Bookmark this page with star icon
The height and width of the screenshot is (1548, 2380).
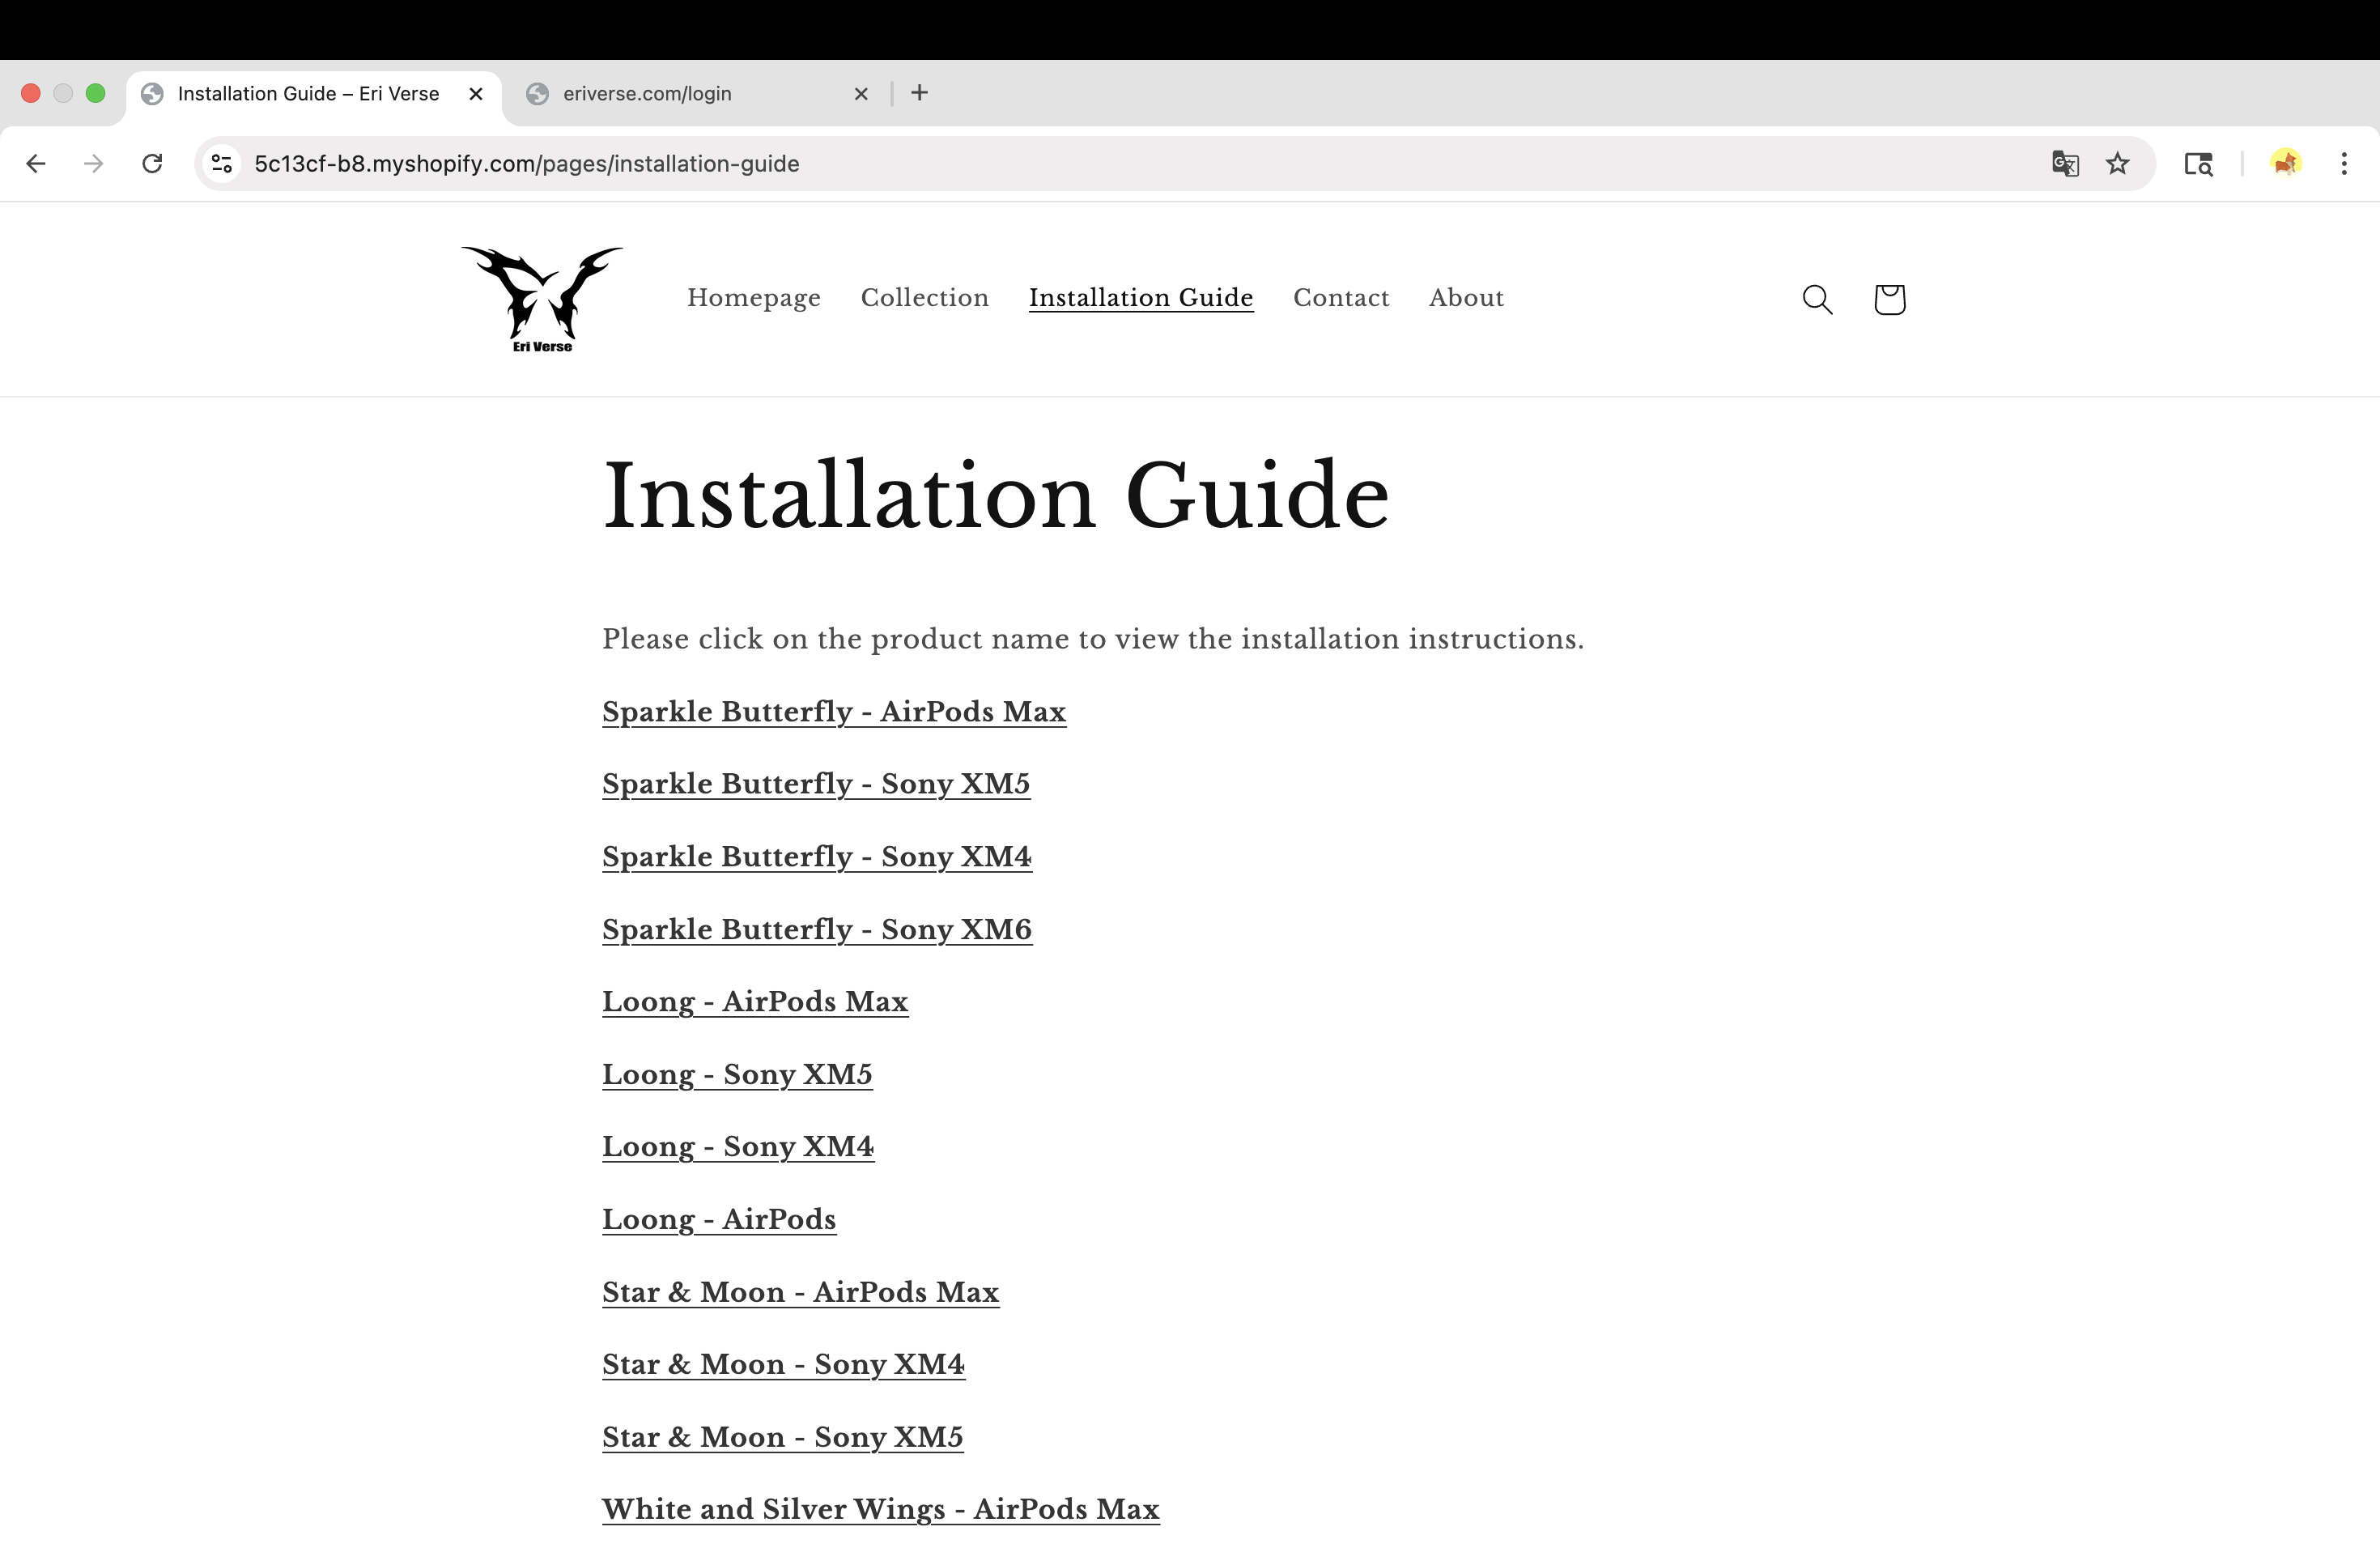(2117, 163)
